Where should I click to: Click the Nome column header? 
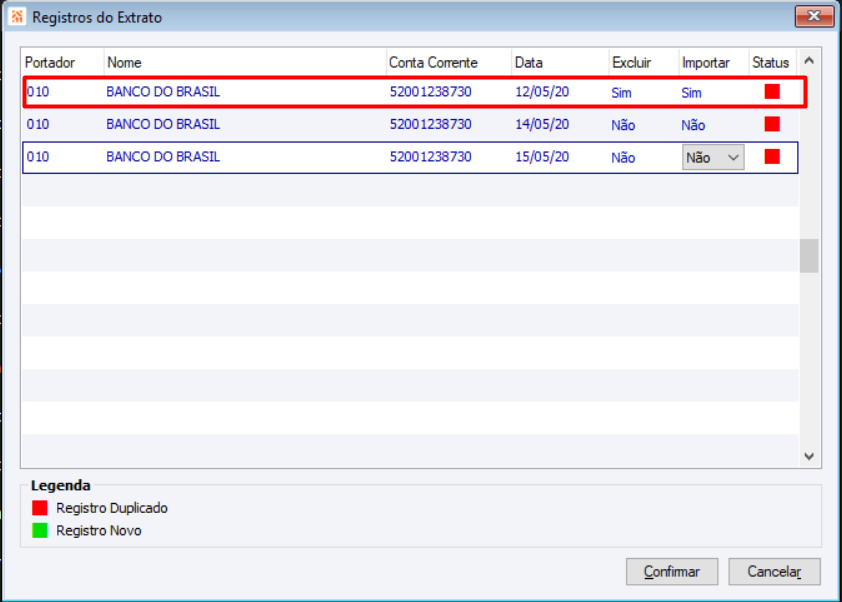[x=245, y=62]
